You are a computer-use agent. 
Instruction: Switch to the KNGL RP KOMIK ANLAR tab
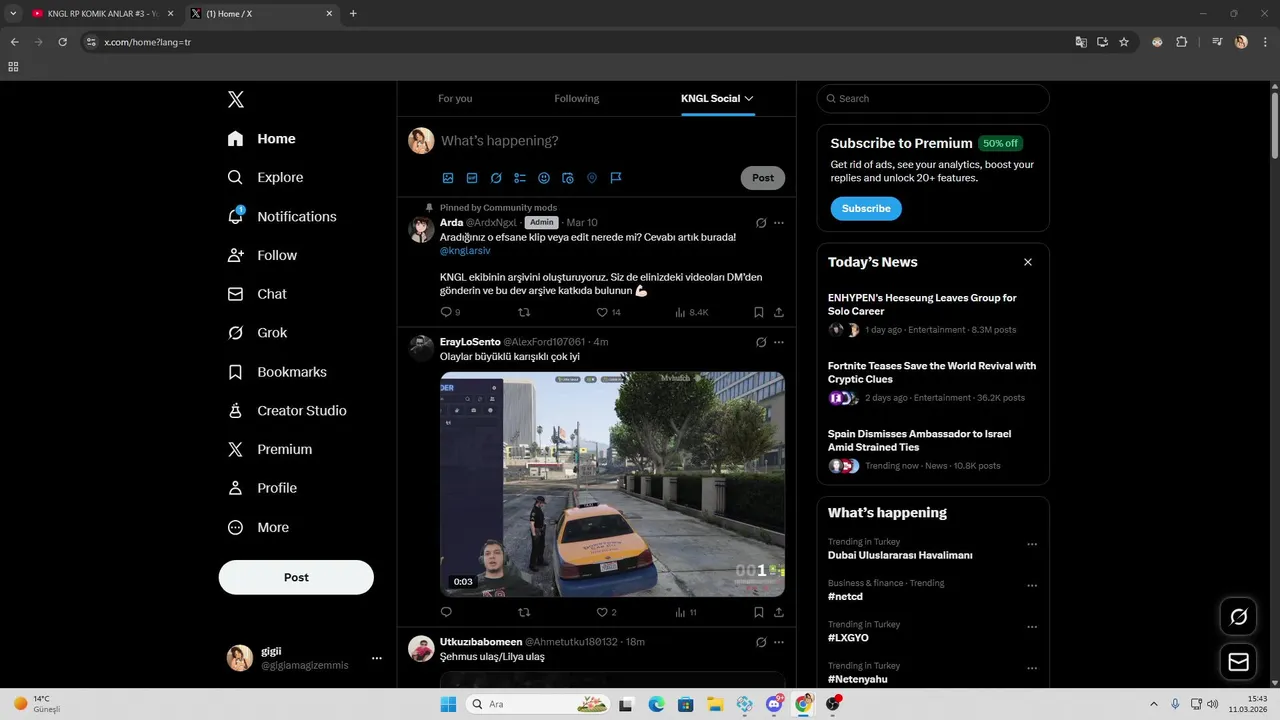pos(103,13)
